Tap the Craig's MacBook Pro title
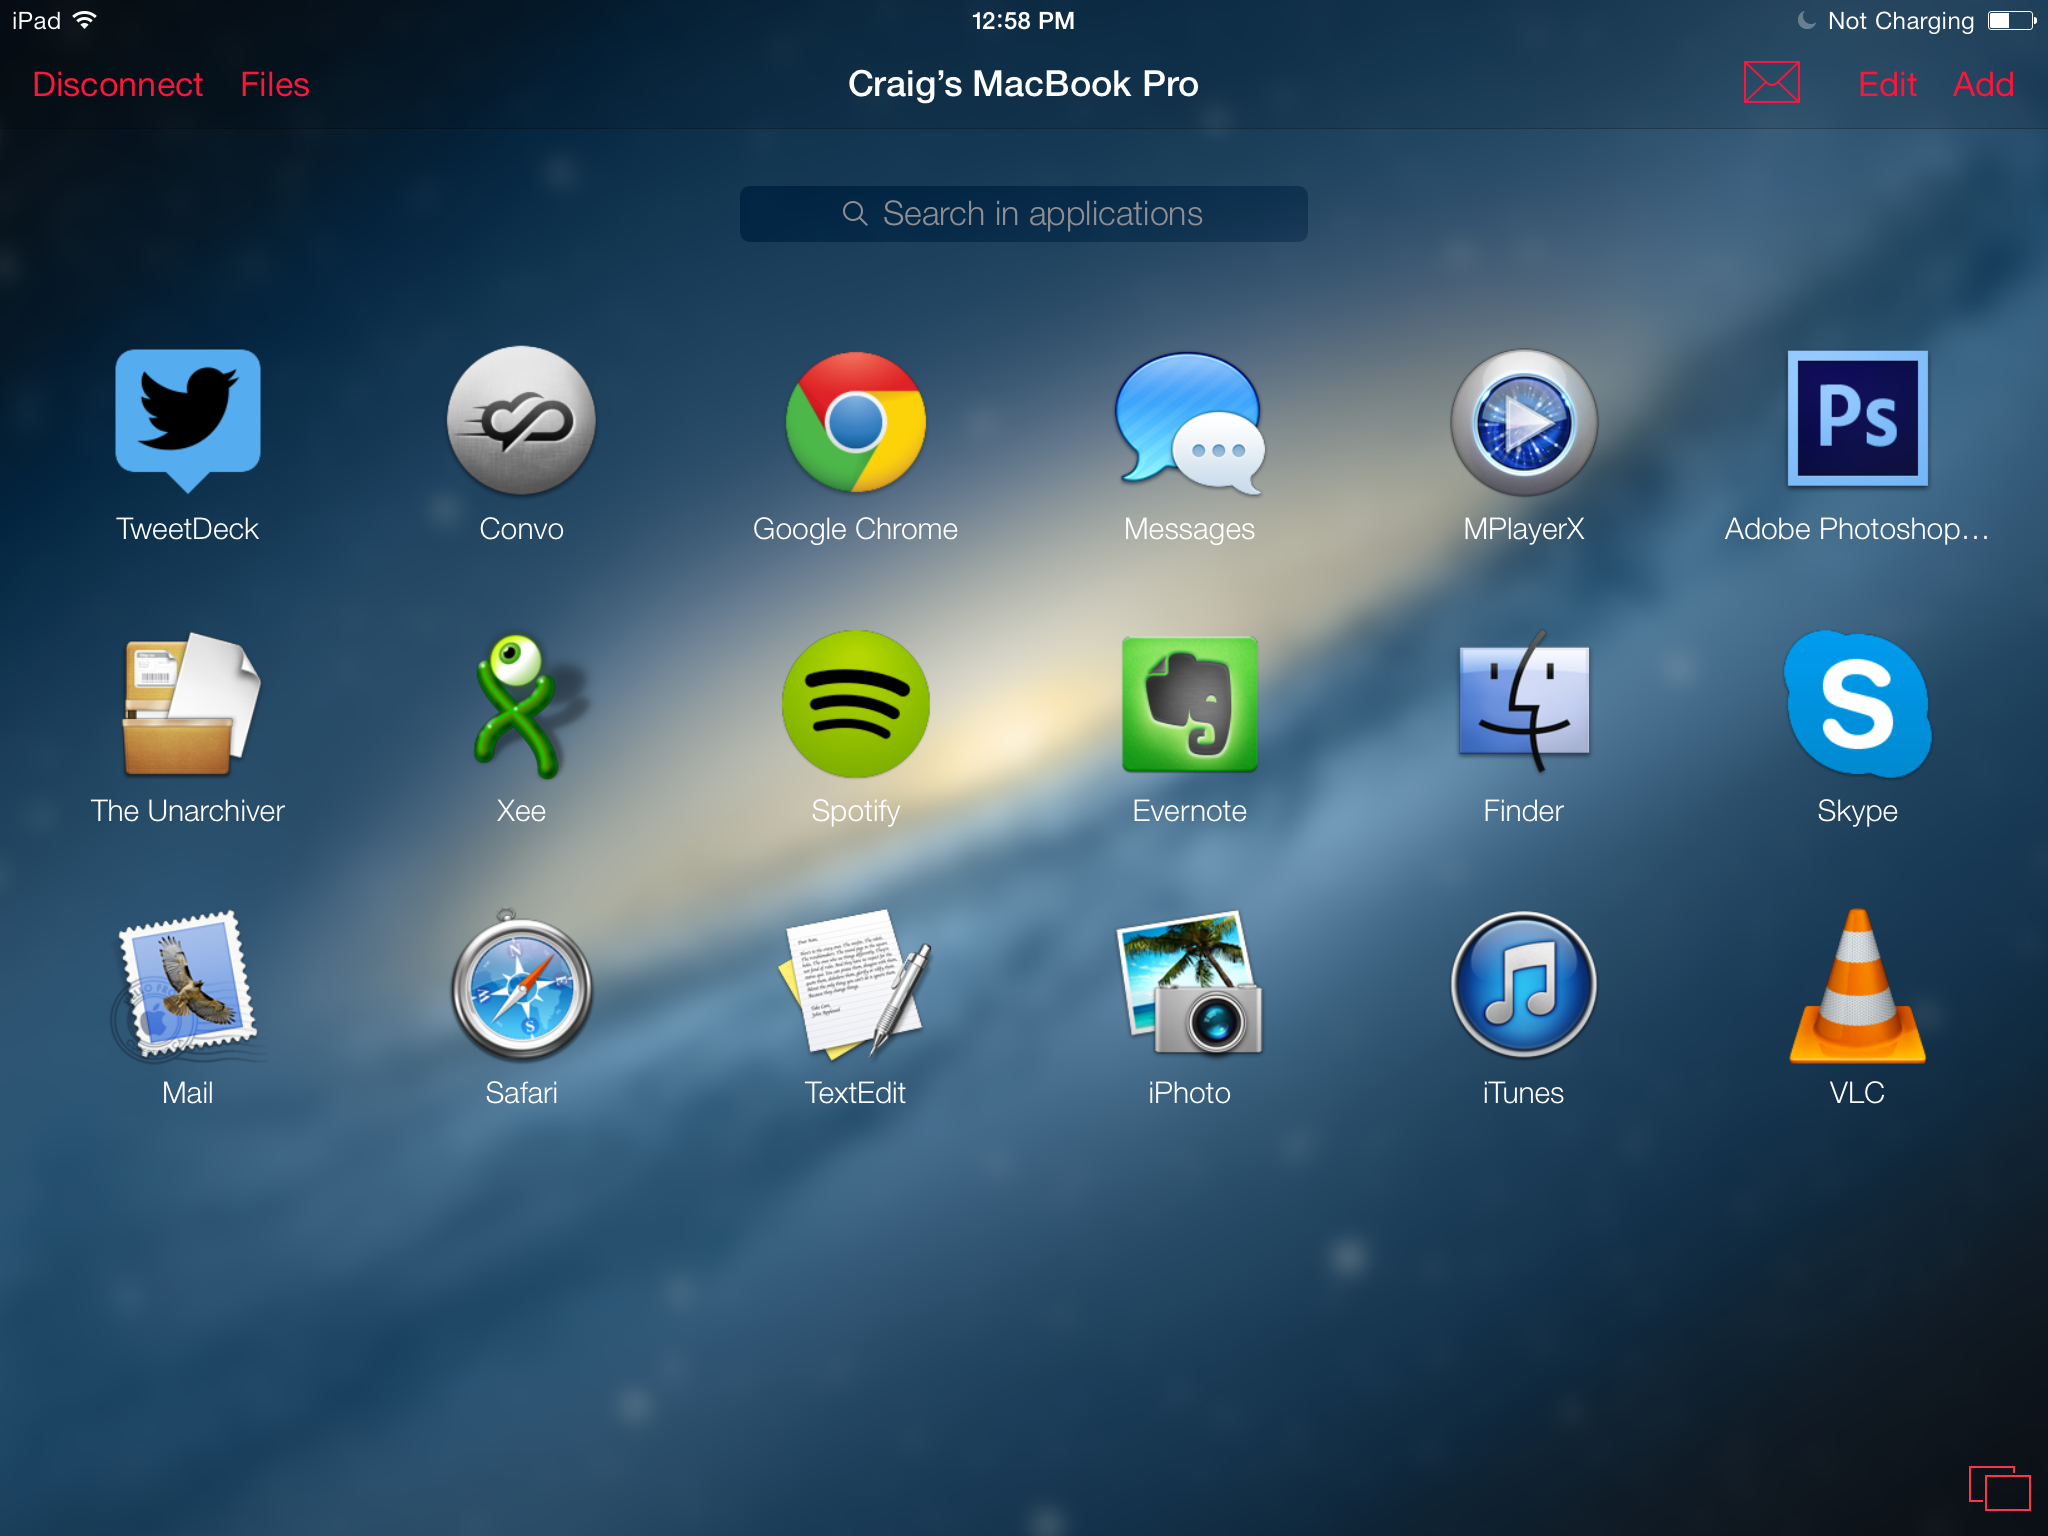The height and width of the screenshot is (1536, 2048). click(1023, 84)
